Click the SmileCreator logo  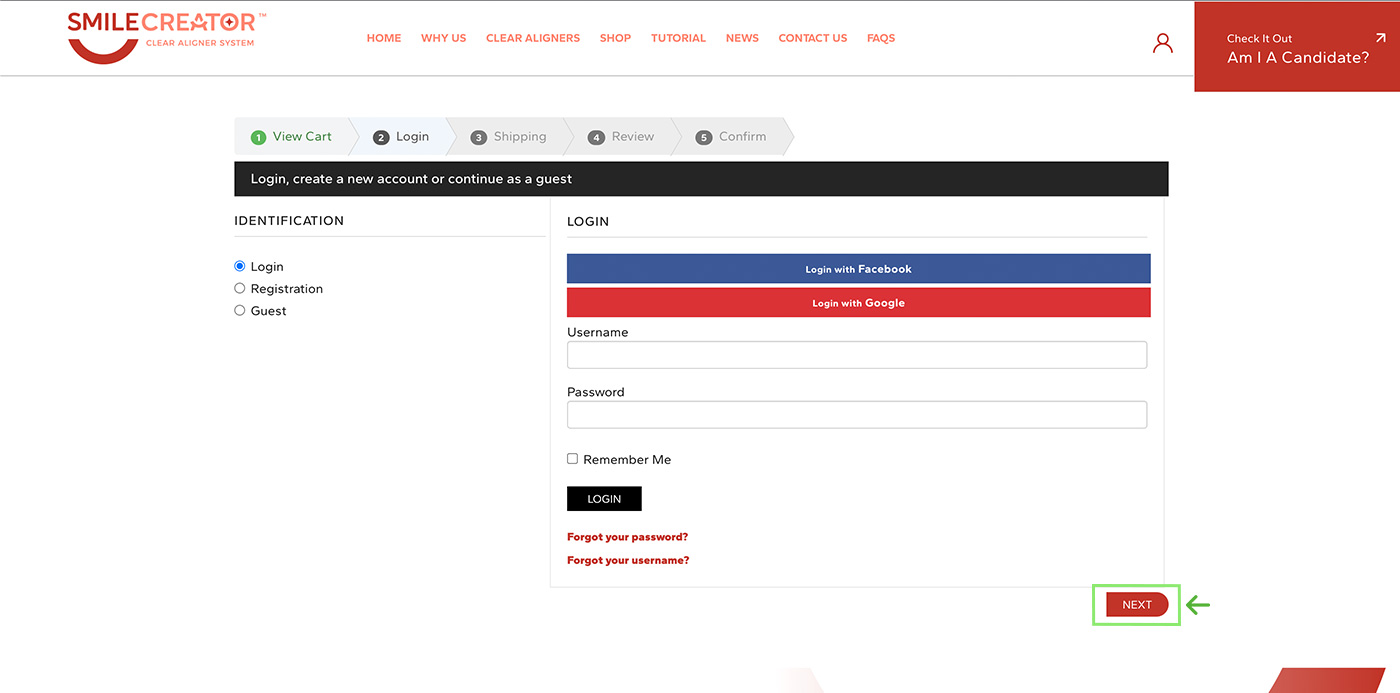click(166, 37)
